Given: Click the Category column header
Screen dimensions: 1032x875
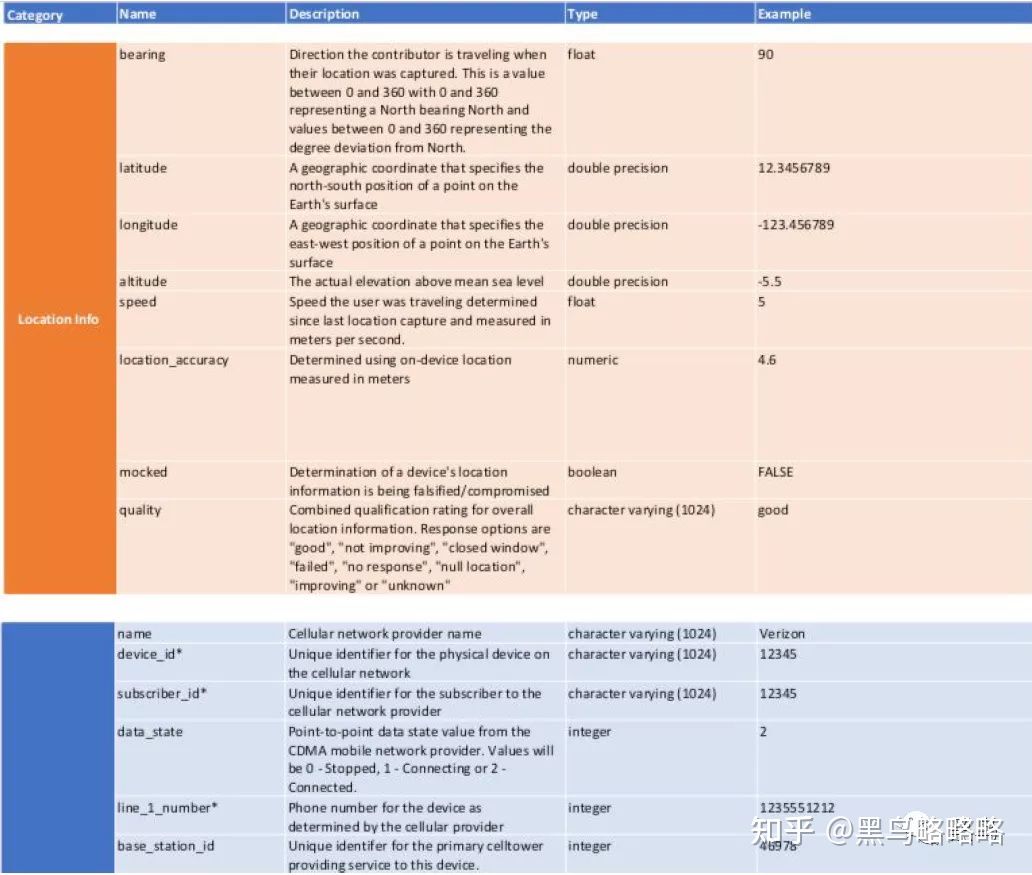Looking at the screenshot, I should [35, 14].
